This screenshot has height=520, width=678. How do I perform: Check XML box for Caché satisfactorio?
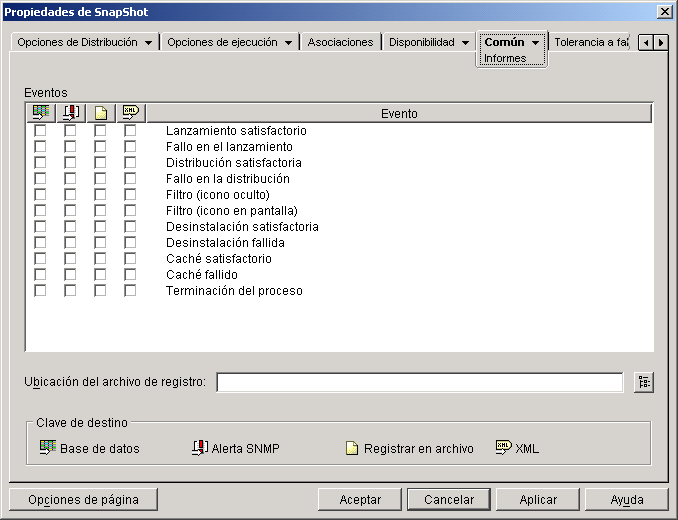[x=130, y=258]
